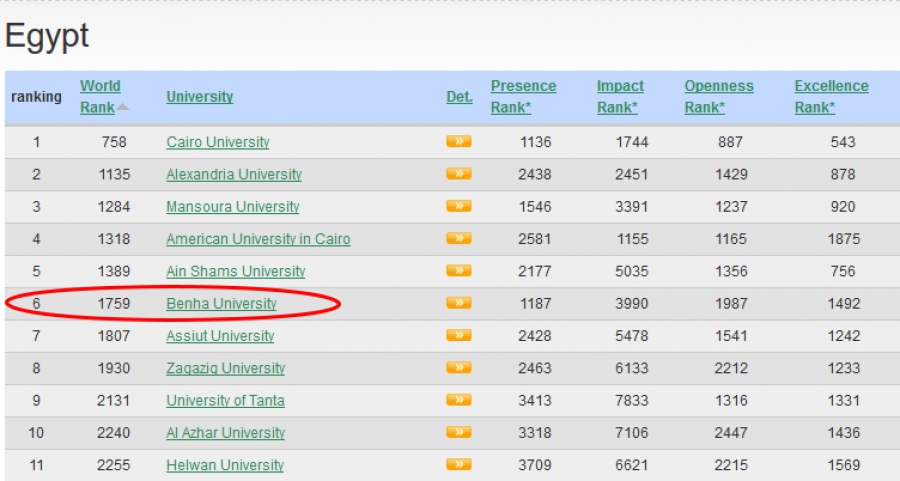The width and height of the screenshot is (900, 481).
Task: Select Mansoura impact rank 3391
Action: click(632, 206)
